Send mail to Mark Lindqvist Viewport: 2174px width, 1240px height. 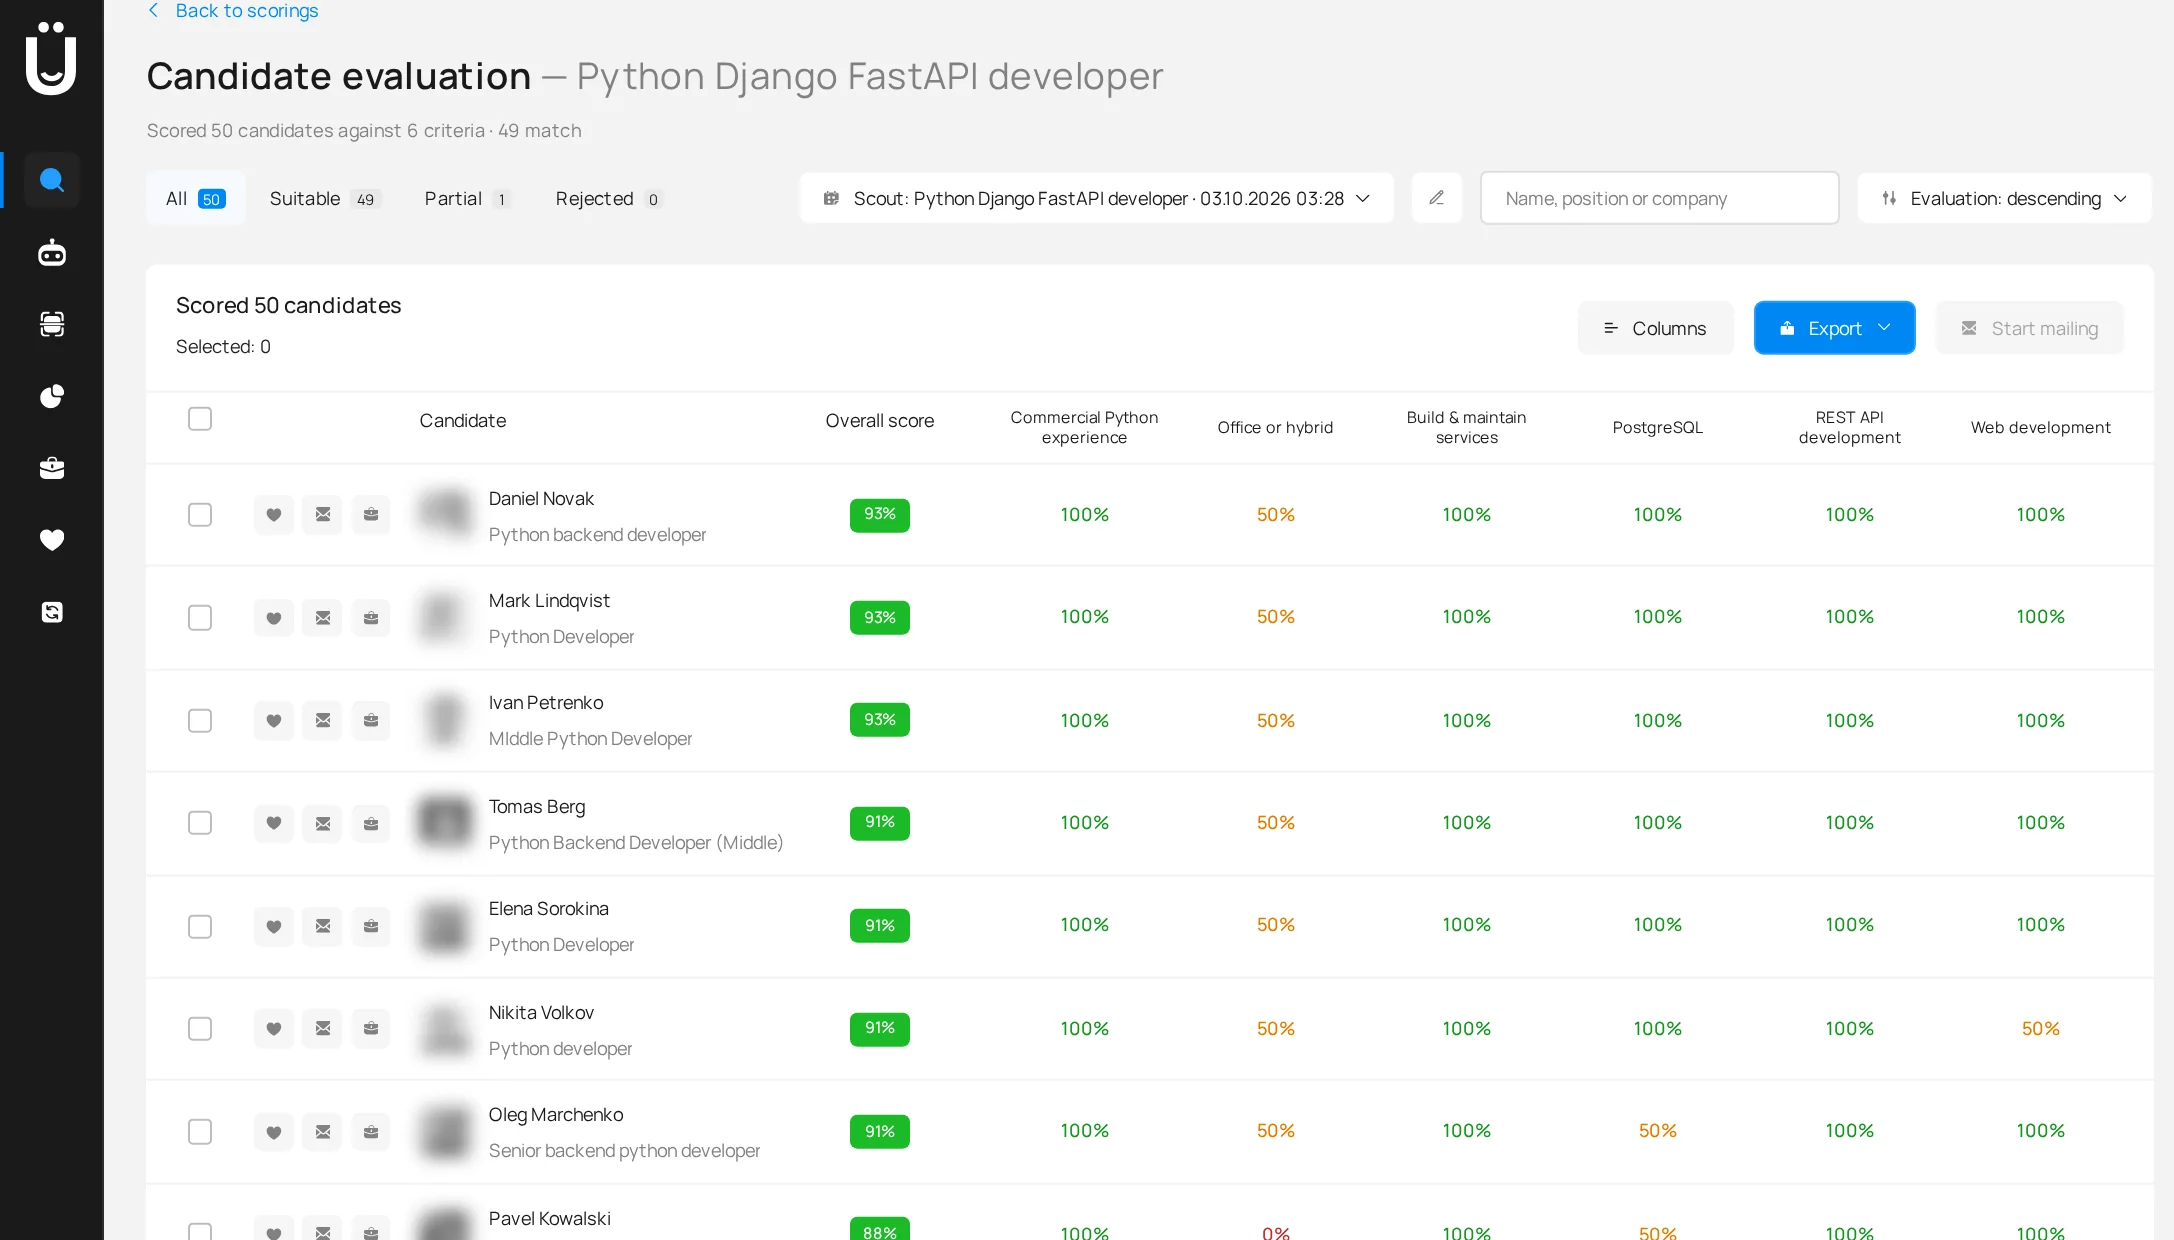pyautogui.click(x=323, y=618)
